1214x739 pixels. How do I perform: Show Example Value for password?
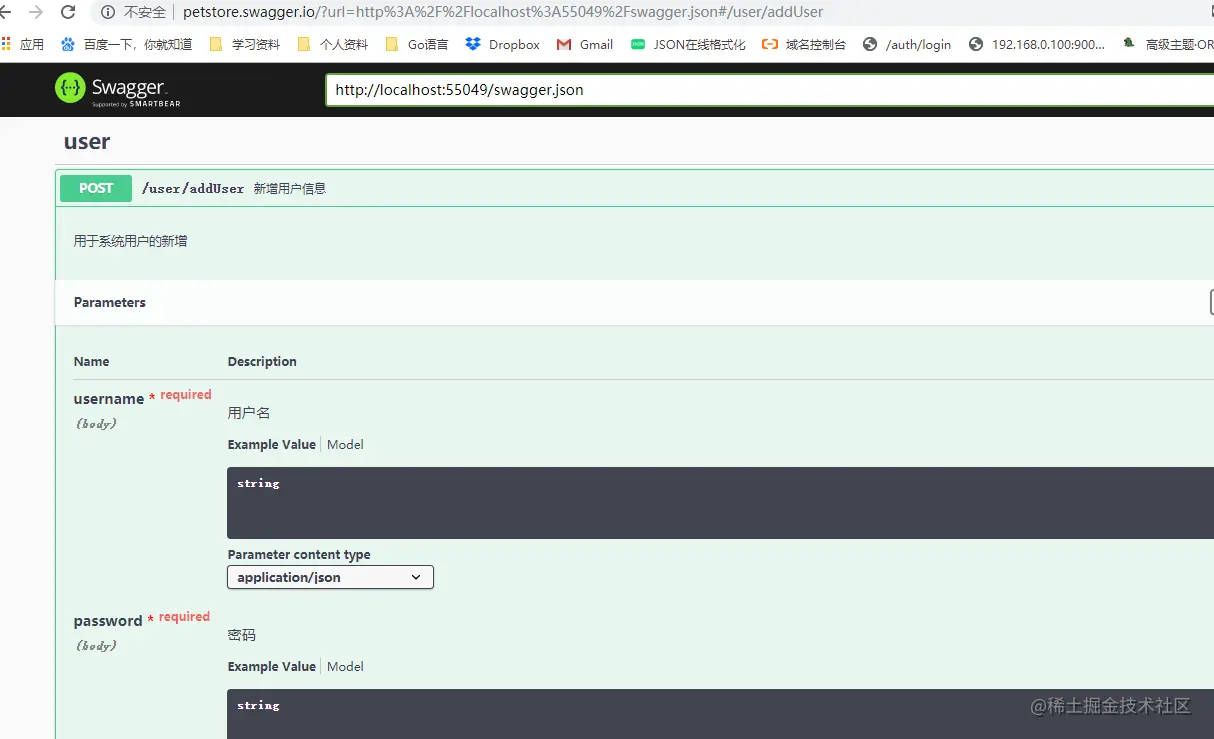(x=272, y=666)
